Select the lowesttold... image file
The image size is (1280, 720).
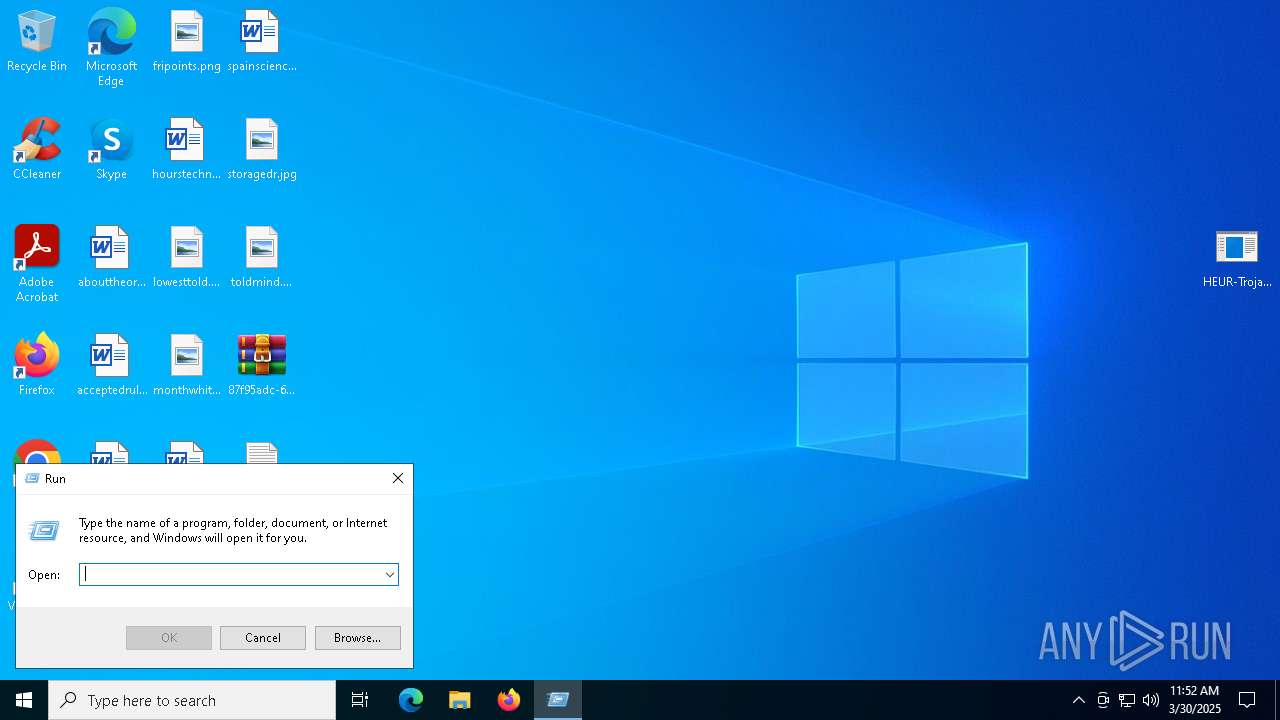tap(187, 258)
